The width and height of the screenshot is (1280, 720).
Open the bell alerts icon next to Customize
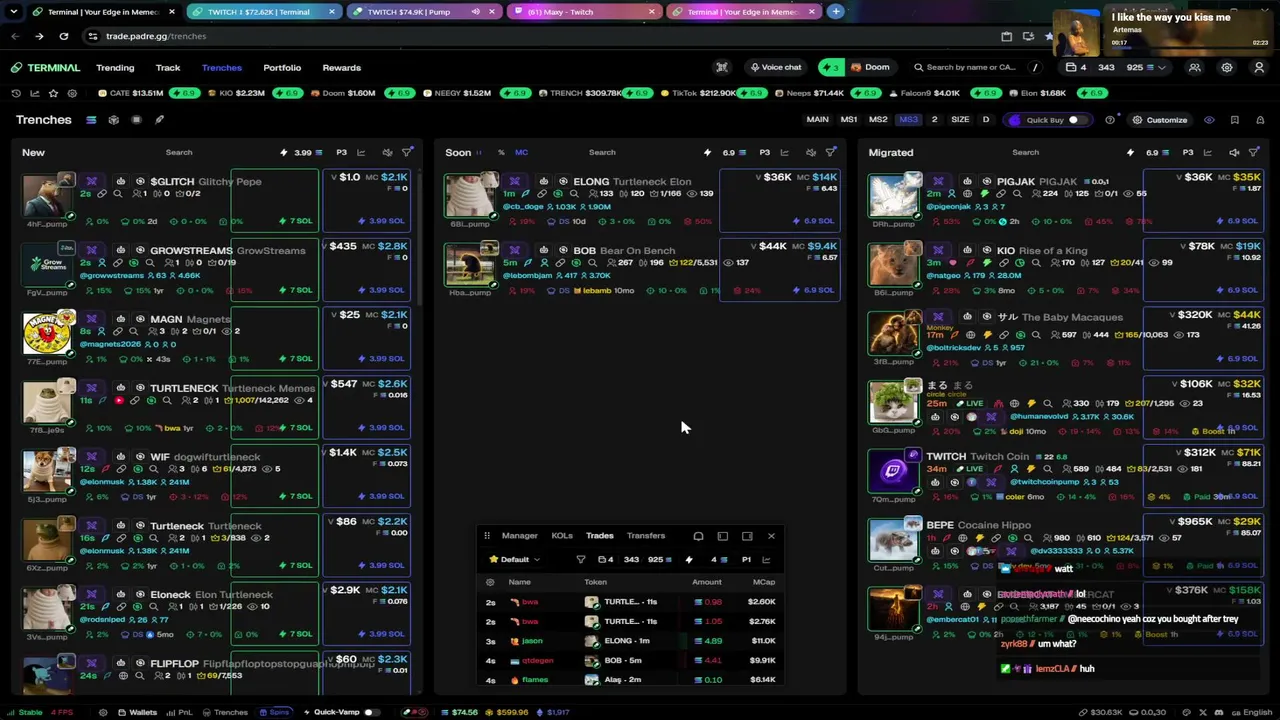point(1260,120)
